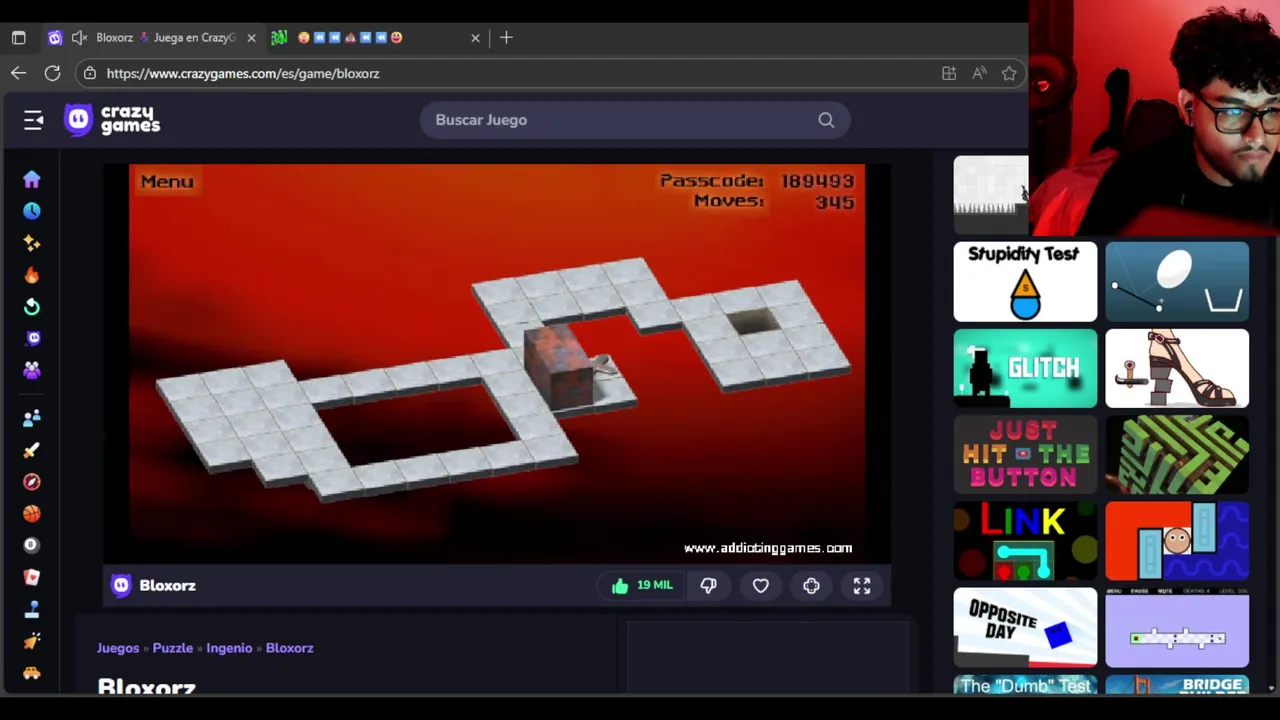Open casual games via the joystick icon
Viewport: 1280px width, 720px height.
tap(32, 609)
